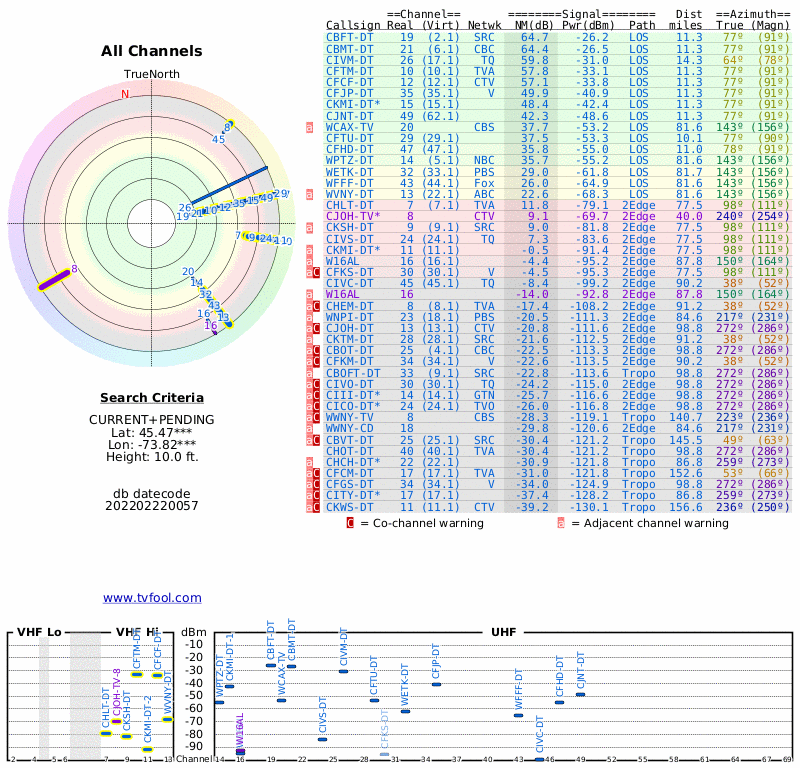Click the All Channels title

(152, 51)
